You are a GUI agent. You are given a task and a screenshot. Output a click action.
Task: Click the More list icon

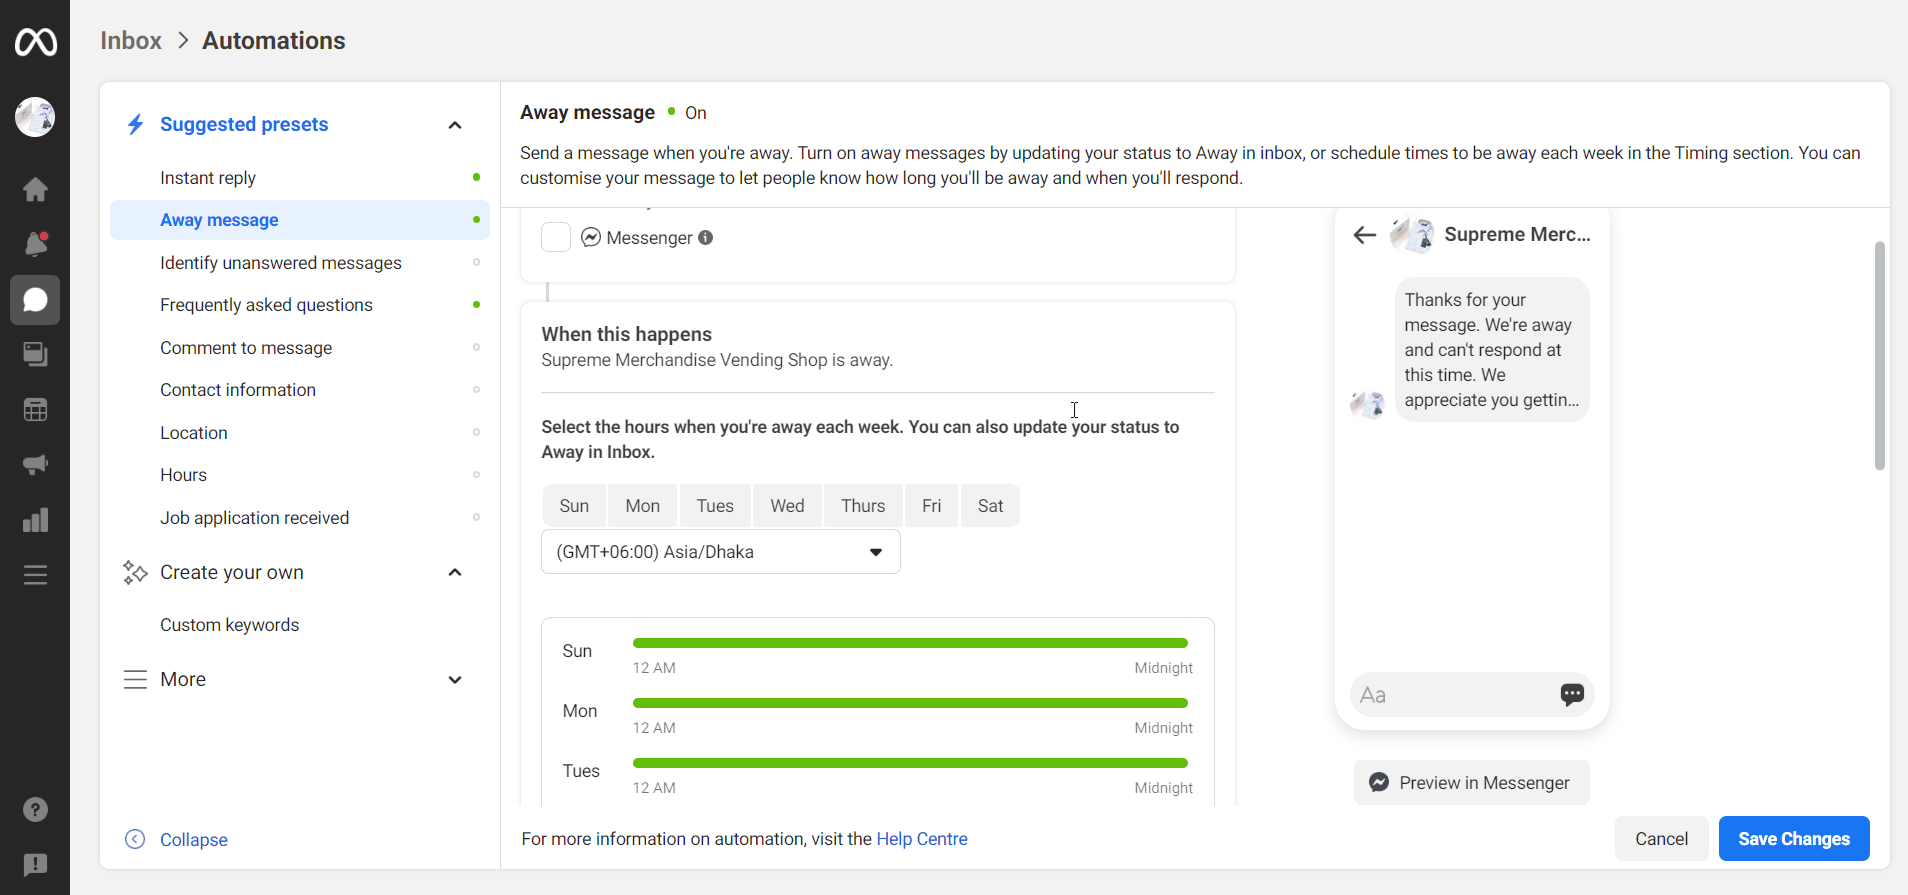pyautogui.click(x=135, y=679)
